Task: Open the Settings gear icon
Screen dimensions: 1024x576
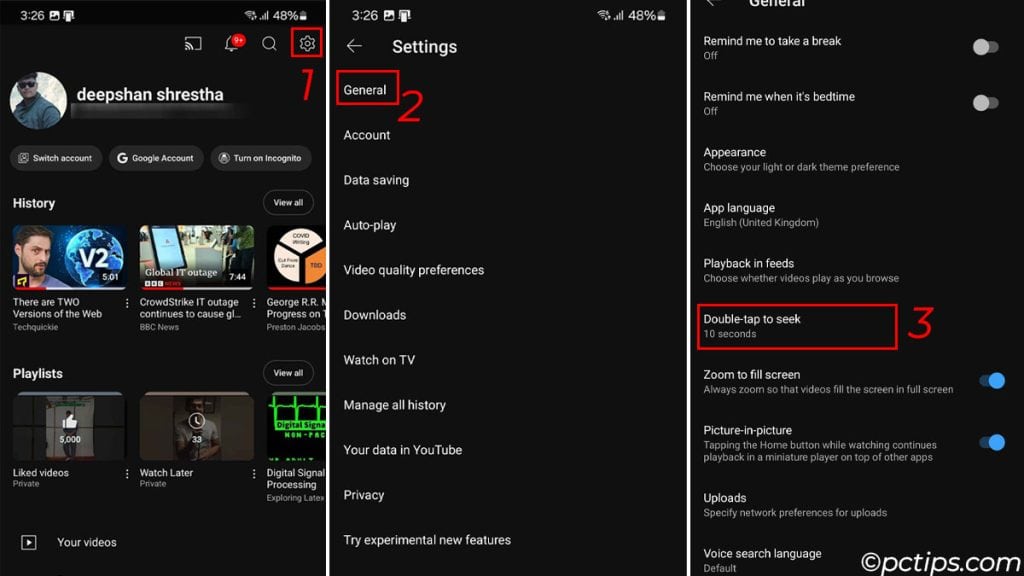Action: tap(307, 43)
